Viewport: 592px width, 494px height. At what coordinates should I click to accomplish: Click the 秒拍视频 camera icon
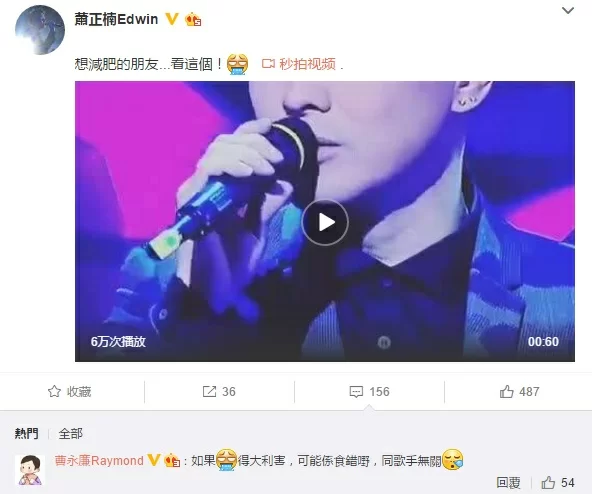(x=268, y=64)
